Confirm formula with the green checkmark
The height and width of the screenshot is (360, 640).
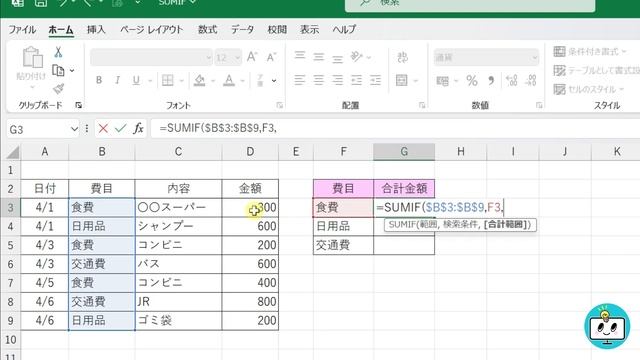121,129
